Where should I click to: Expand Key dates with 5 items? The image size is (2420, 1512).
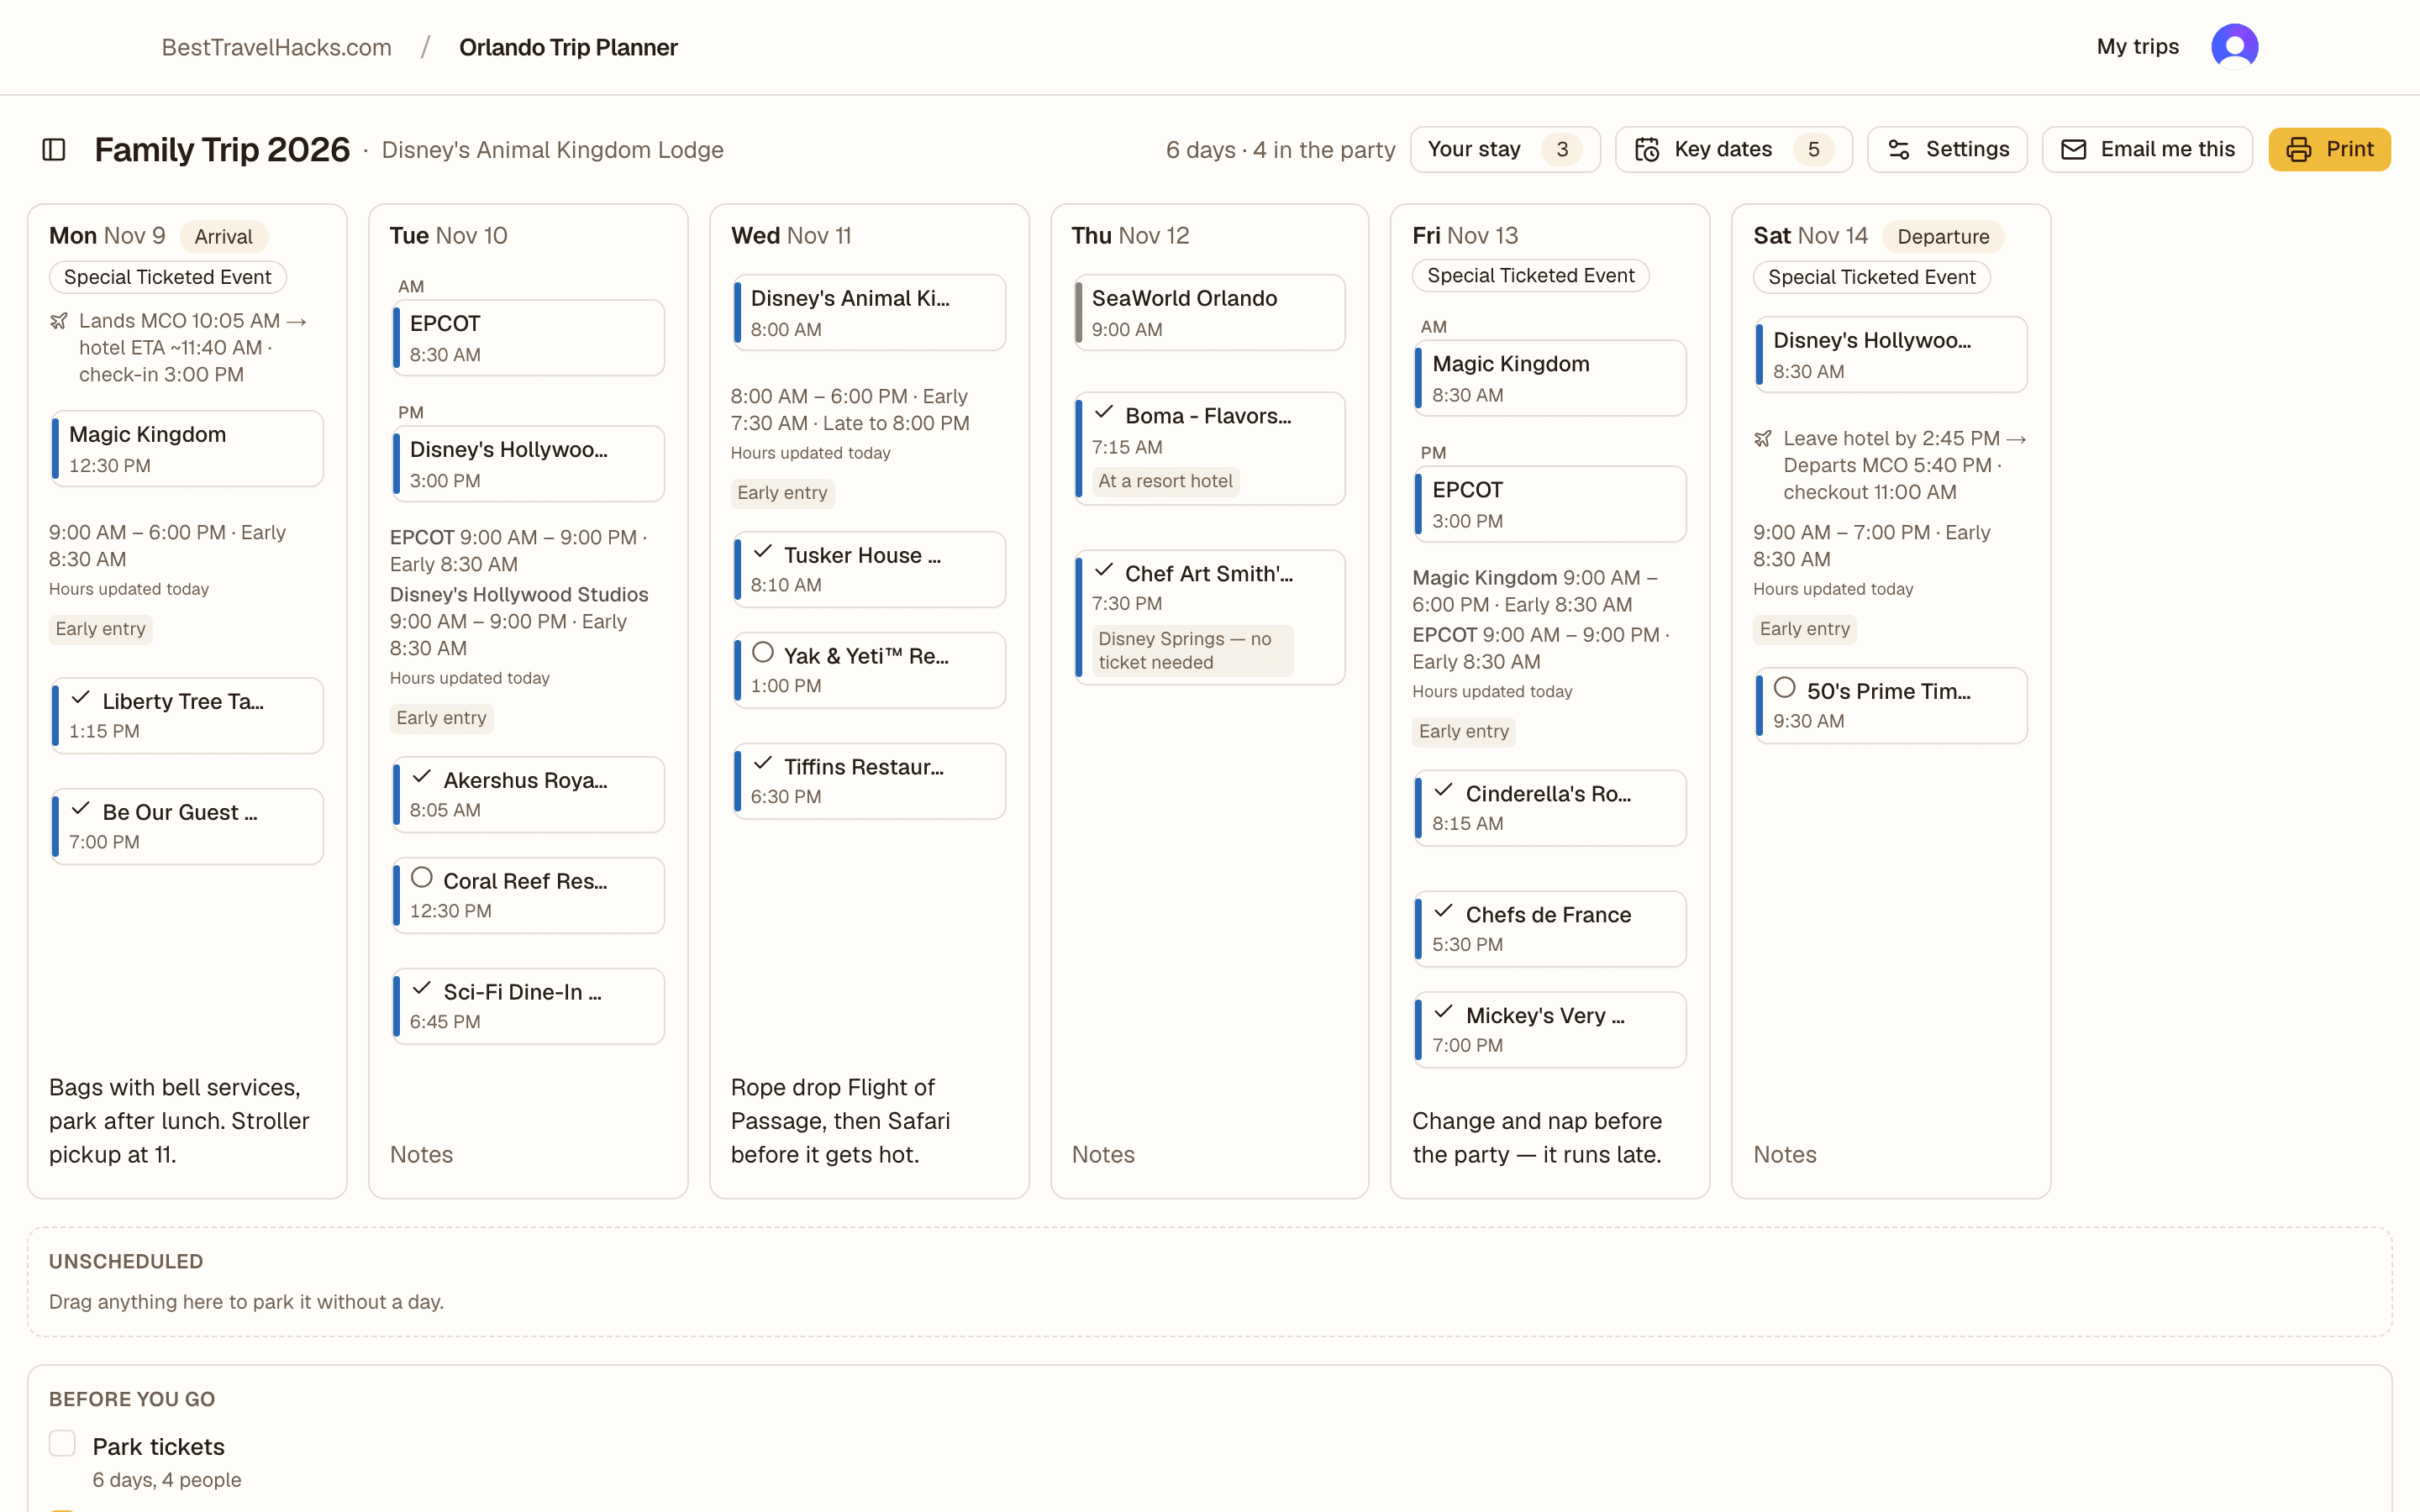pyautogui.click(x=1734, y=150)
